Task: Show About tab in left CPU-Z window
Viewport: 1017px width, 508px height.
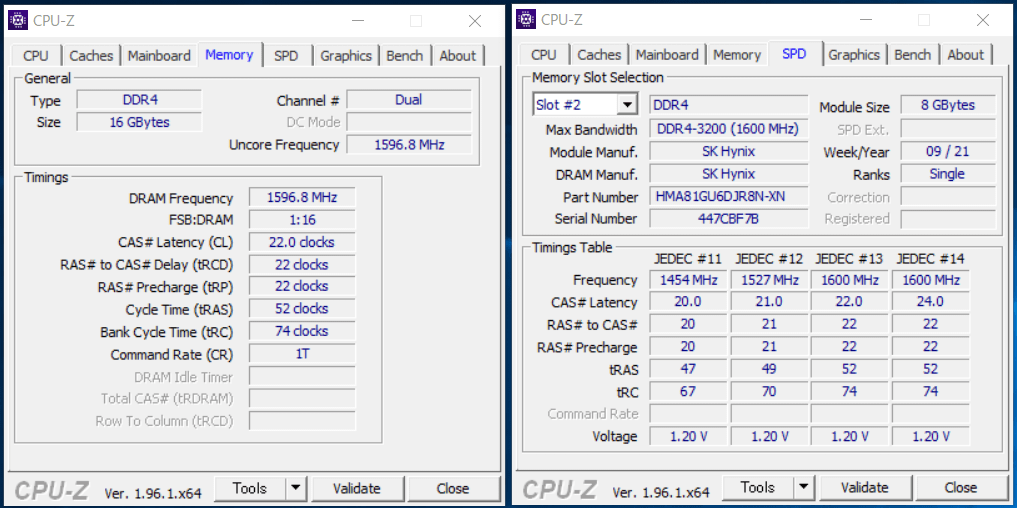Action: 458,56
